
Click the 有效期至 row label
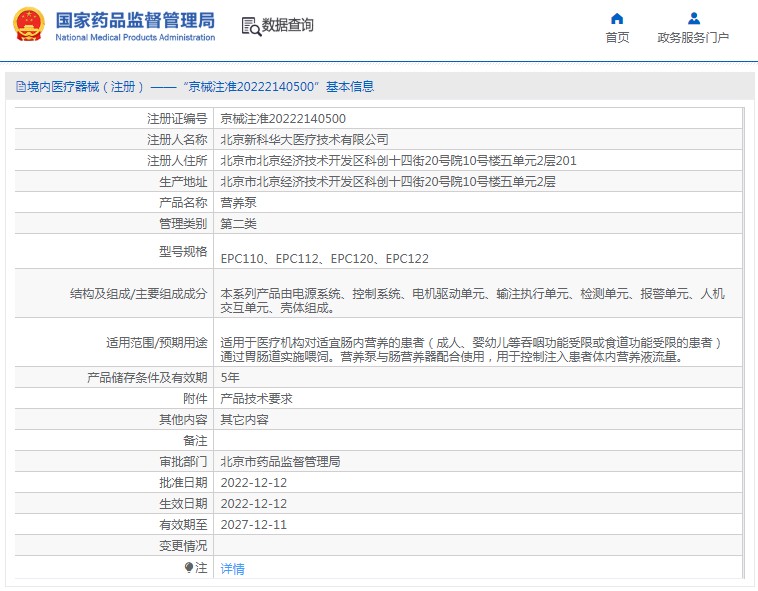183,525
